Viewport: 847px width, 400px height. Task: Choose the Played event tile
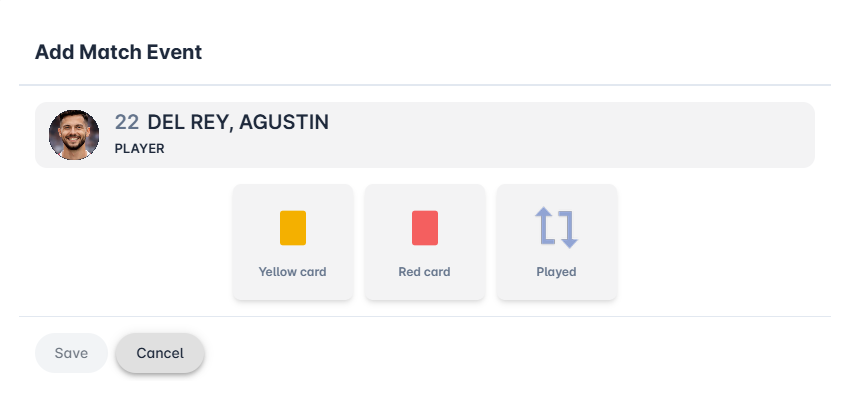(556, 242)
